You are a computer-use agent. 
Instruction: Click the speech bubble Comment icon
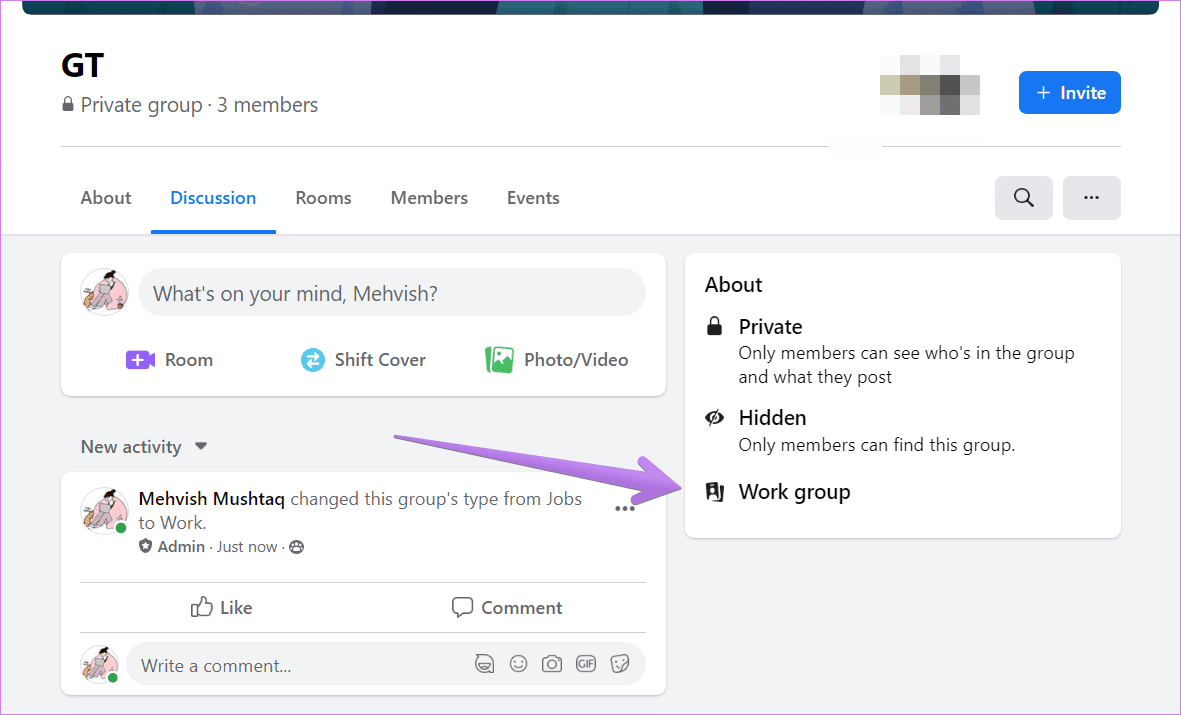[462, 607]
